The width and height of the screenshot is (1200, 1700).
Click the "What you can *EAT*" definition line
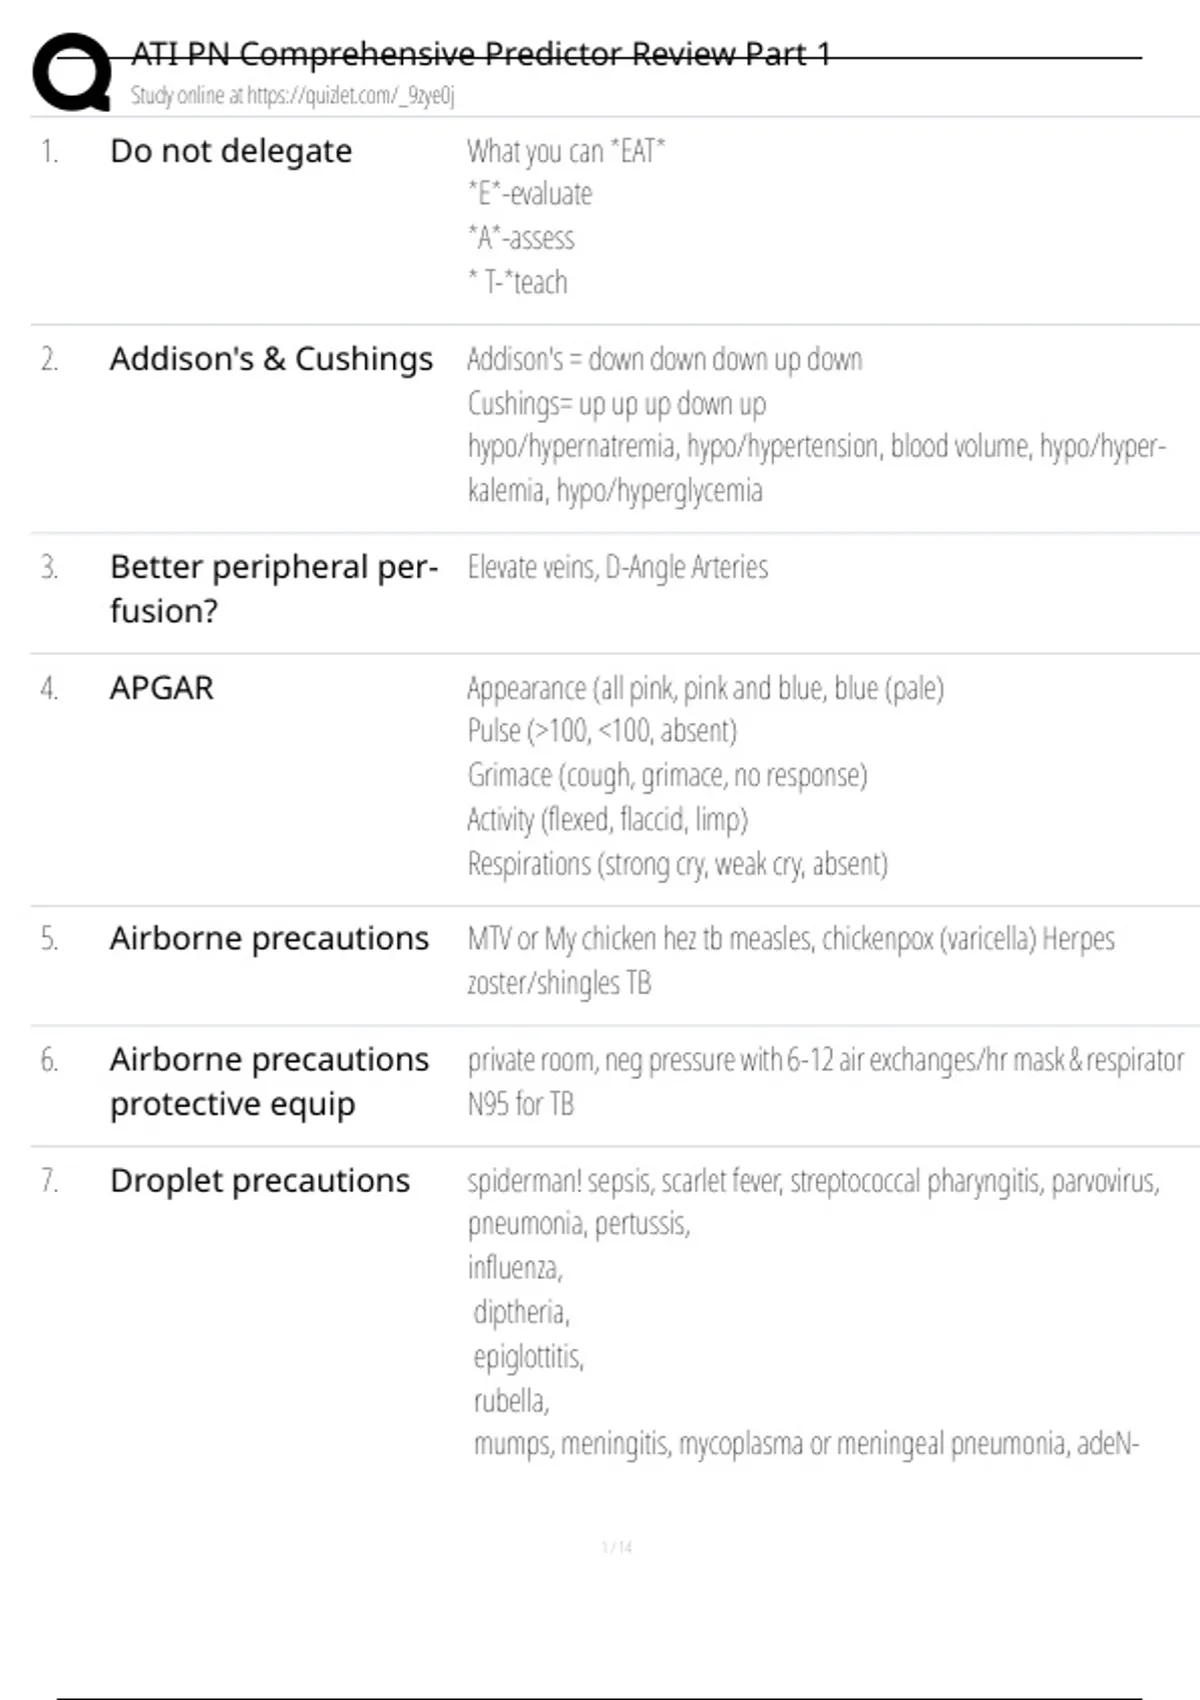(566, 151)
